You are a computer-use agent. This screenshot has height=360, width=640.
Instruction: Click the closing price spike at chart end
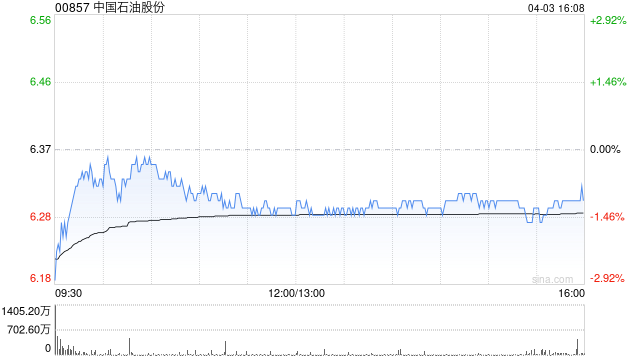point(582,191)
